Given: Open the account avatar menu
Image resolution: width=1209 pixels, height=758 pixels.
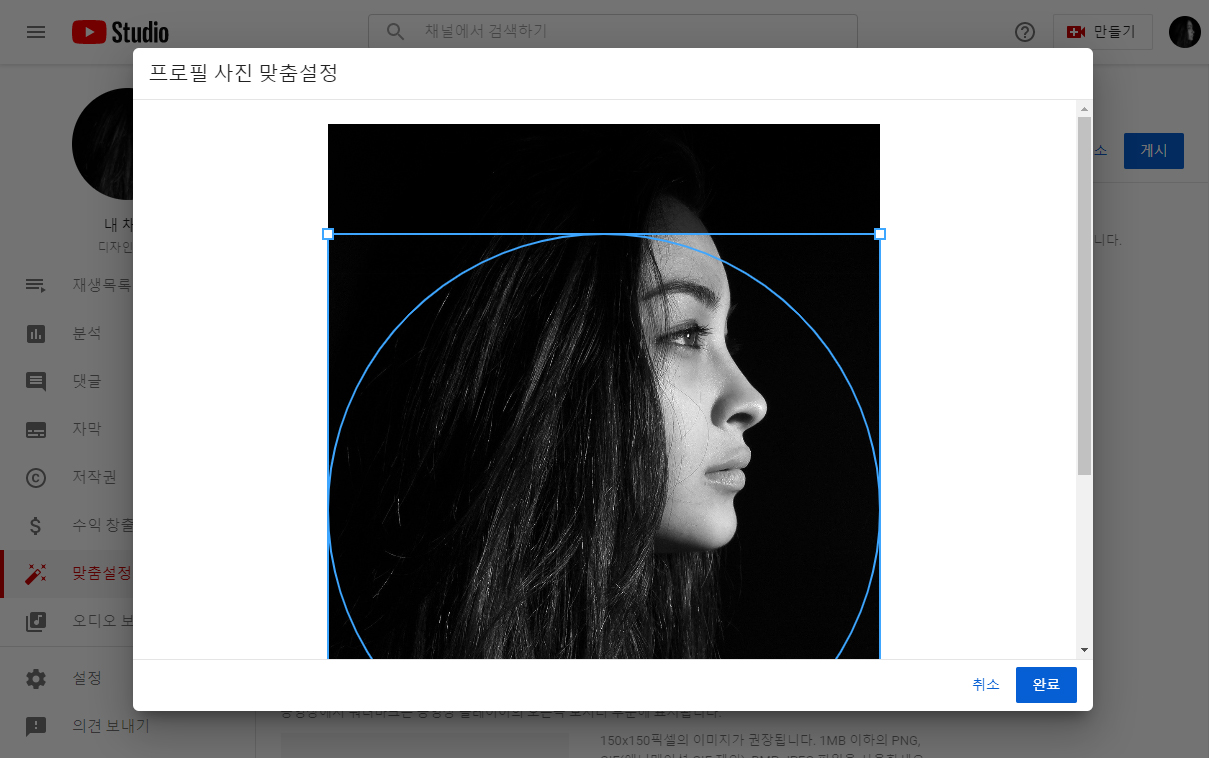Looking at the screenshot, I should [1184, 32].
